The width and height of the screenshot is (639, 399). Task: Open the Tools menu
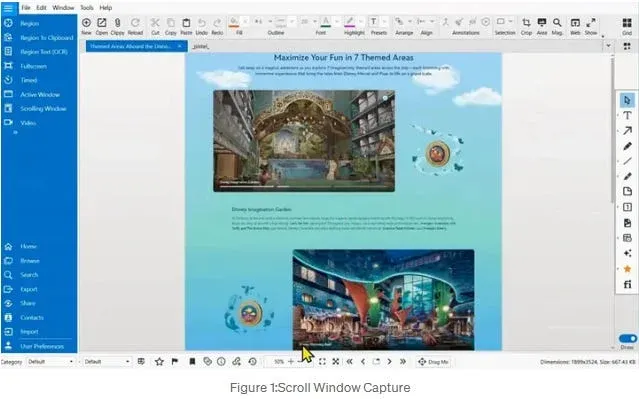[86, 8]
